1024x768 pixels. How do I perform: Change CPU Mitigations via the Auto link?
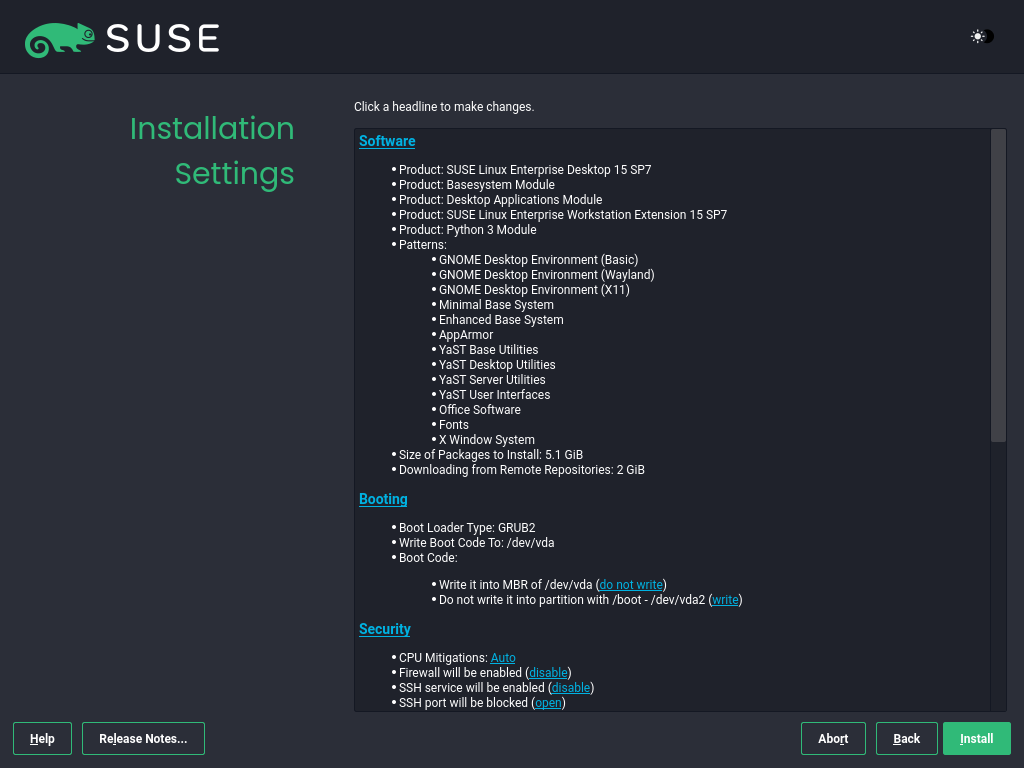pyautogui.click(x=502, y=657)
